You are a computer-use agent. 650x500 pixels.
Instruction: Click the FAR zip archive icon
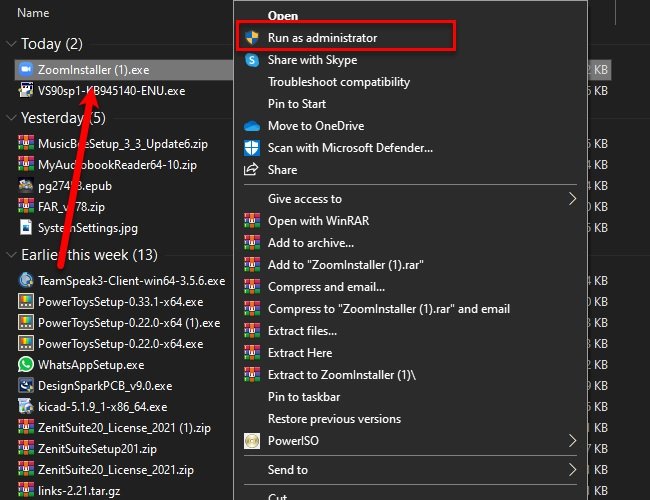(x=26, y=206)
